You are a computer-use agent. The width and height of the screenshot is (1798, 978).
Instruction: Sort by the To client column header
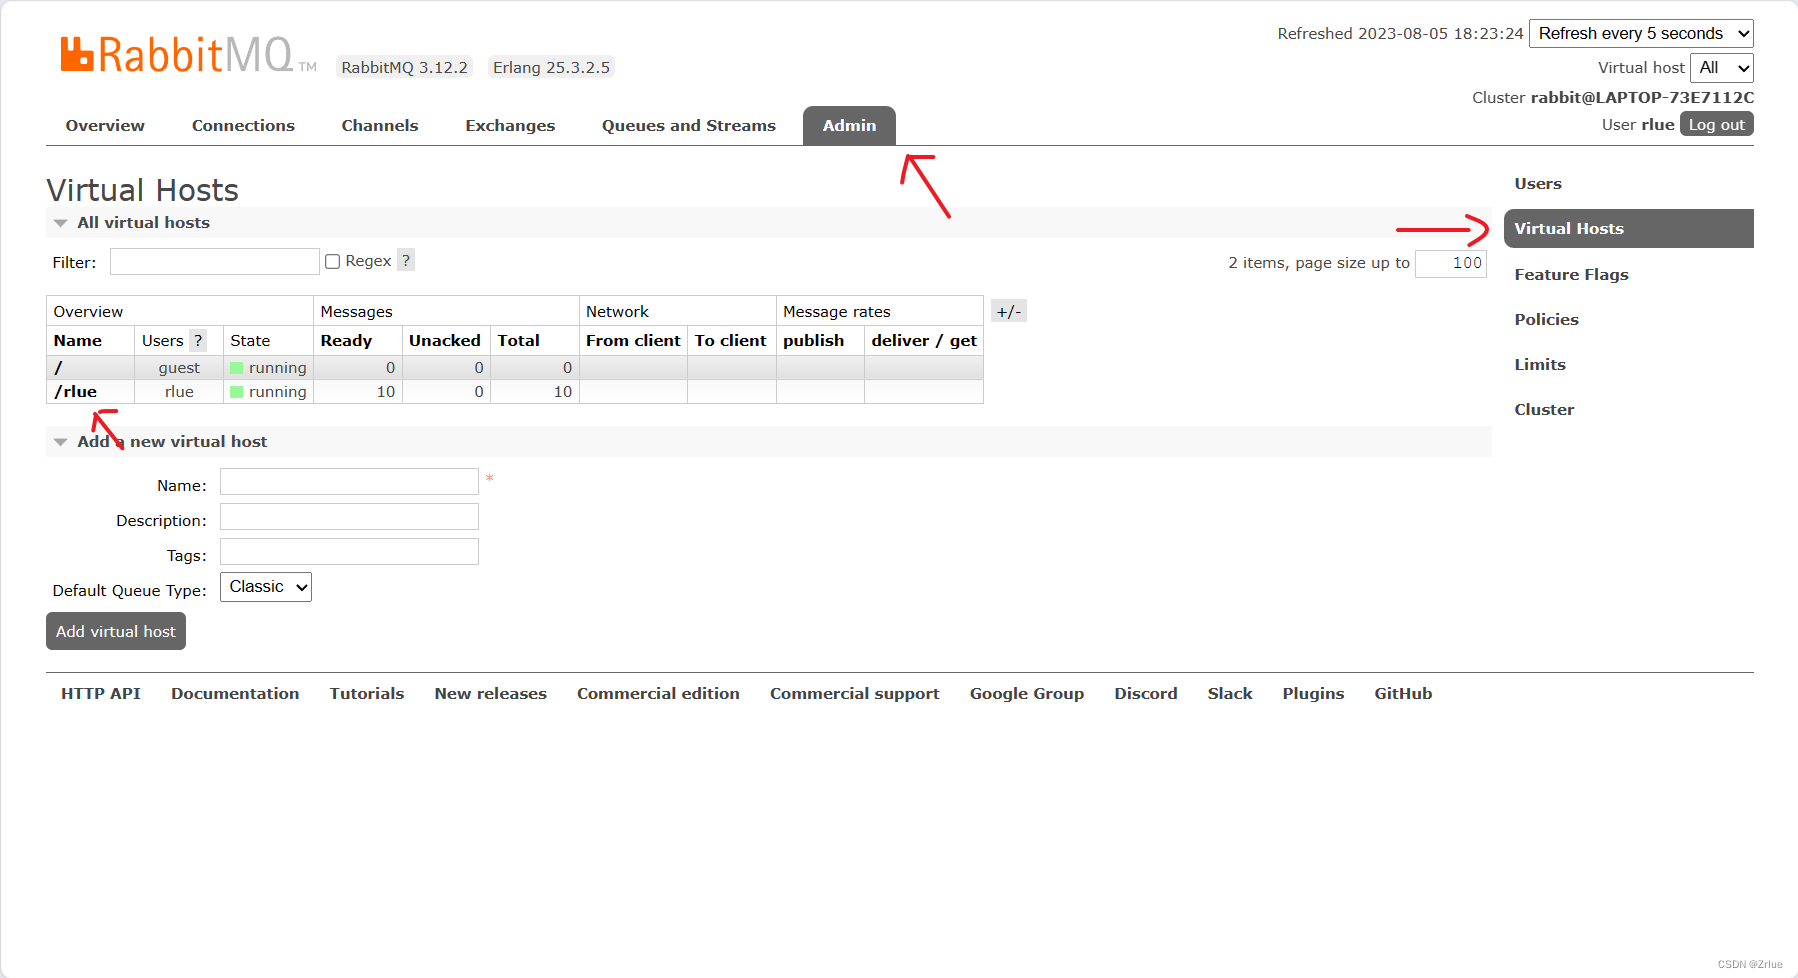pyautogui.click(x=731, y=340)
